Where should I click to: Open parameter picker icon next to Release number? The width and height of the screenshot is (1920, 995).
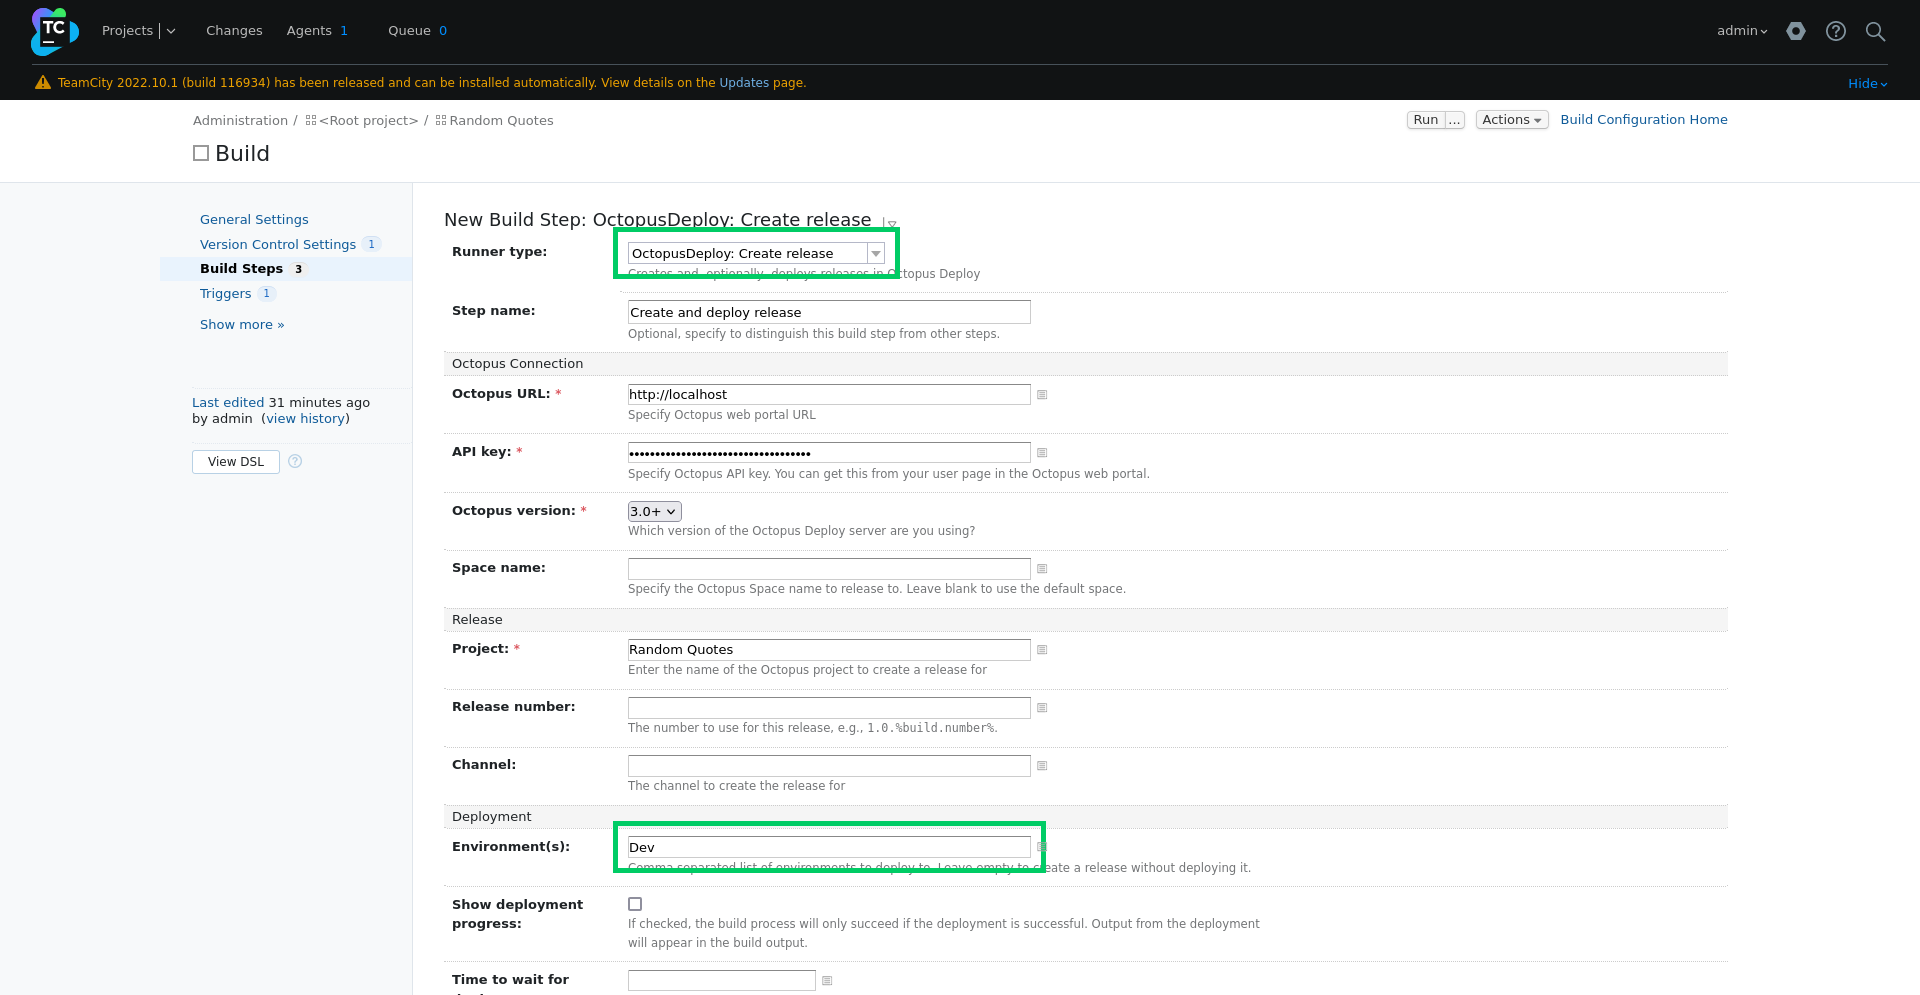(x=1042, y=708)
